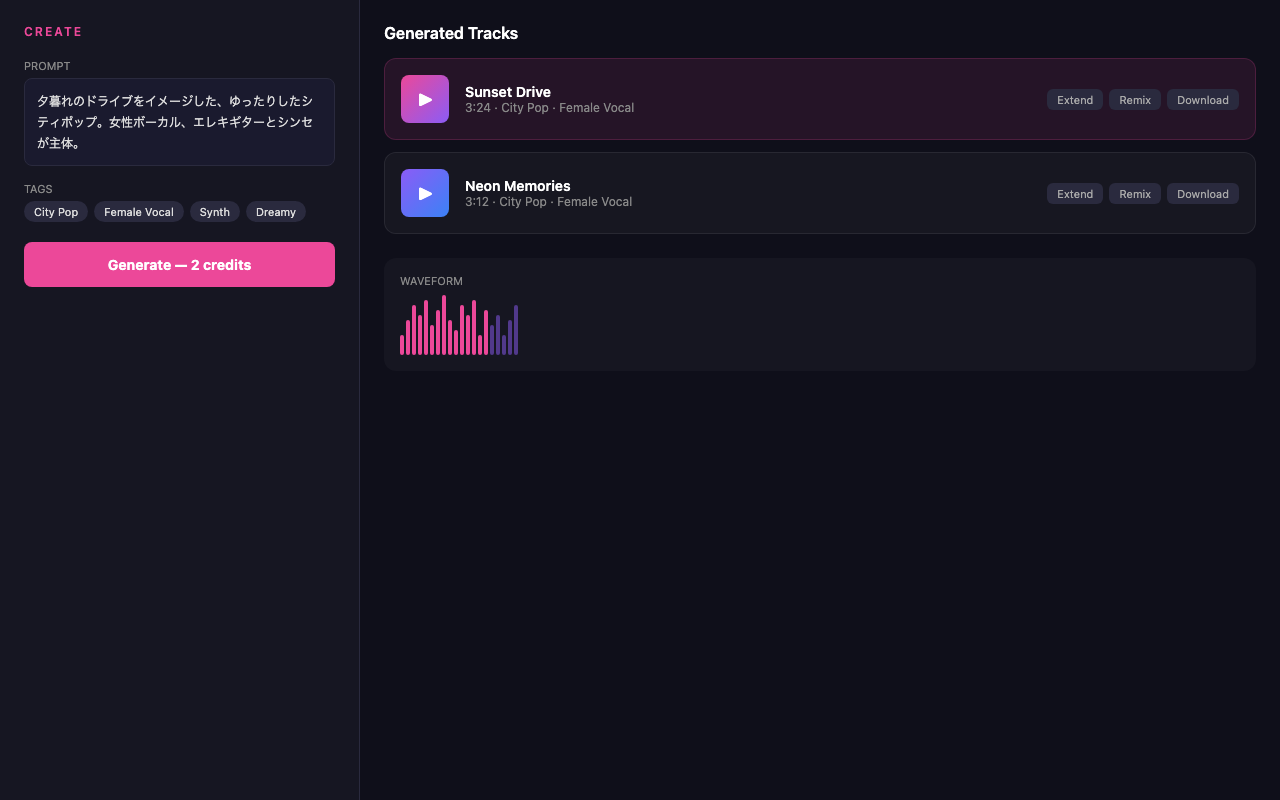Click the waveform visualization
This screenshot has height=800, width=1280.
pyautogui.click(x=458, y=327)
